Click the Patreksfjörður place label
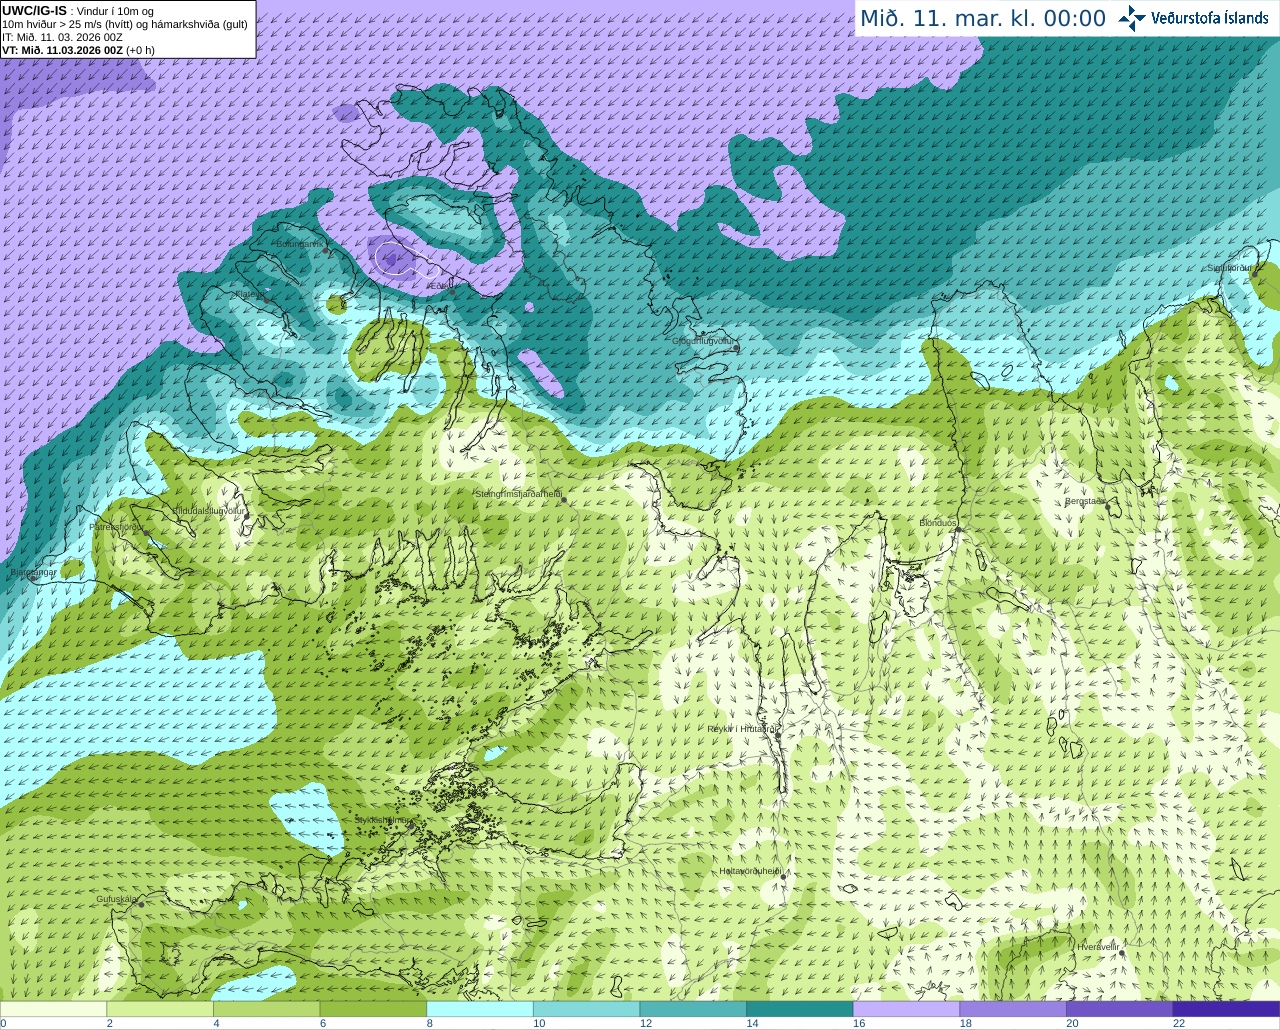Screen dimensions: 1280x1030 click(x=115, y=526)
